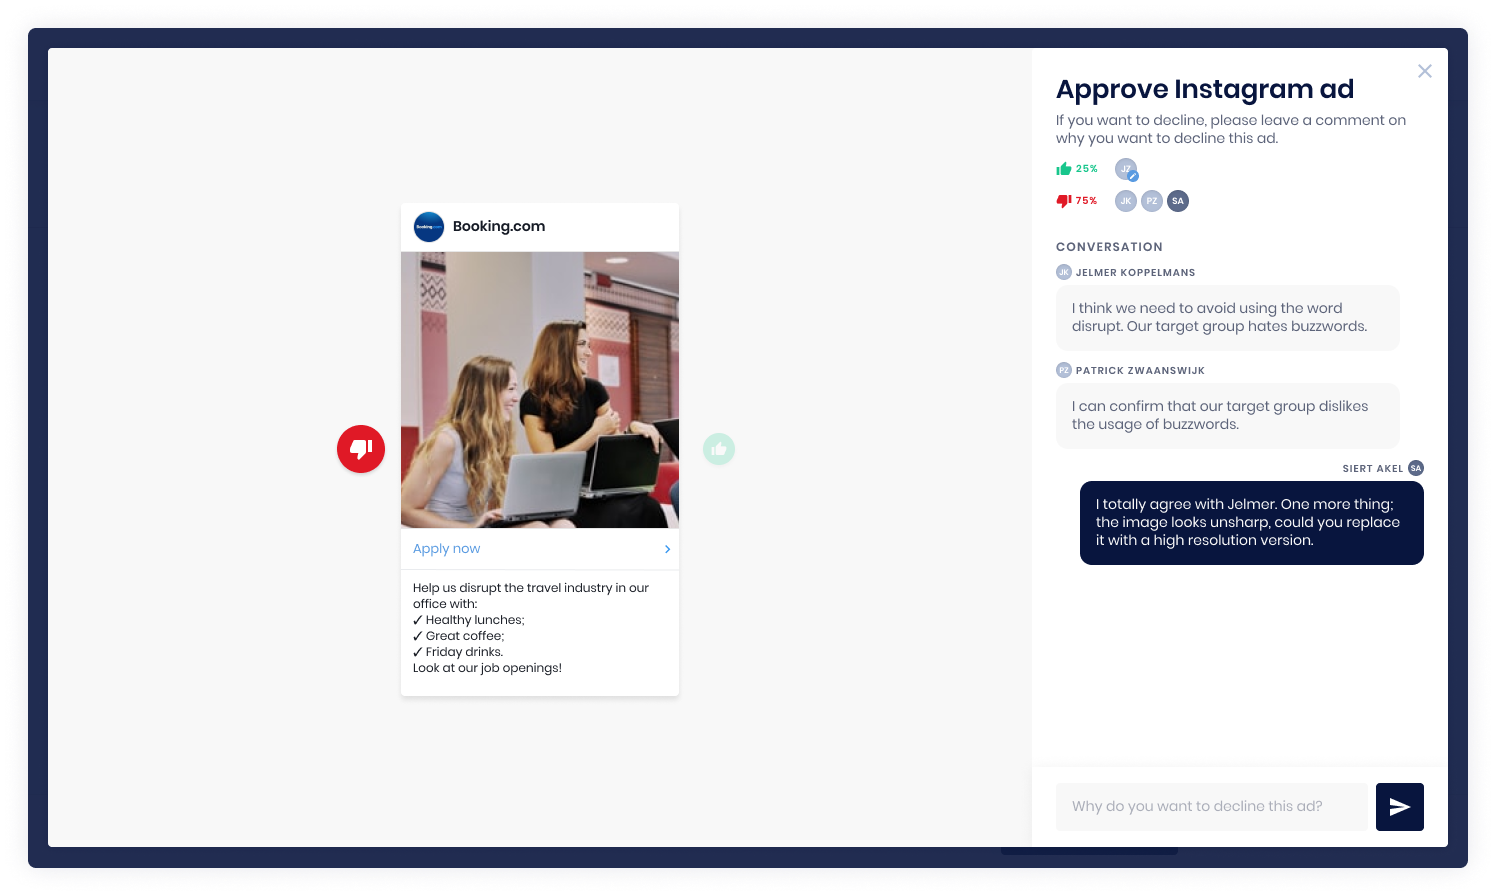Click Patrick Zwaanswijk's small avatar in conversation
This screenshot has width=1496, height=896.
point(1064,370)
